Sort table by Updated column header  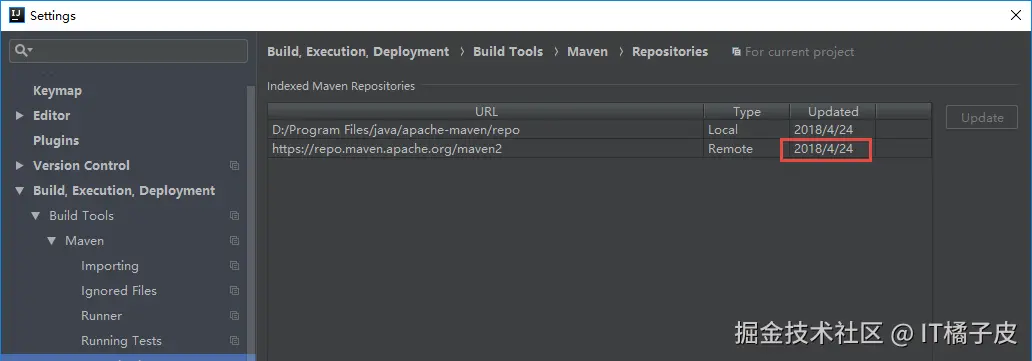tap(833, 111)
